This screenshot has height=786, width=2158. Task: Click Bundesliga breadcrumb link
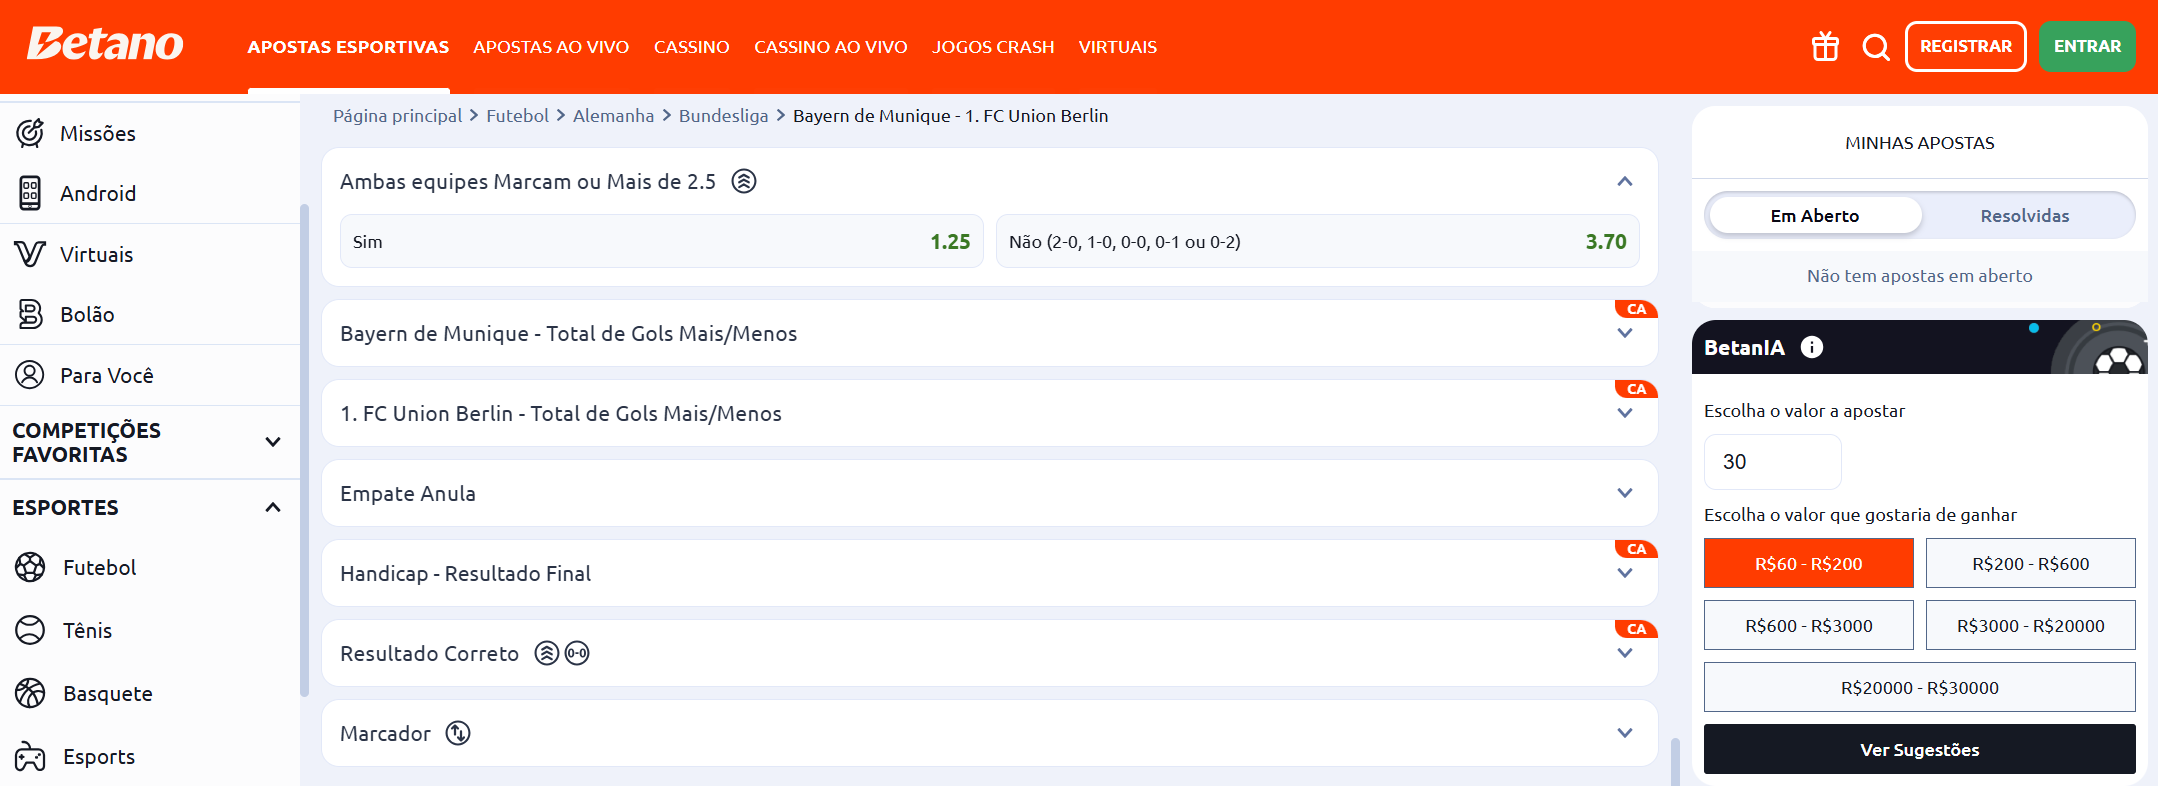(x=723, y=116)
